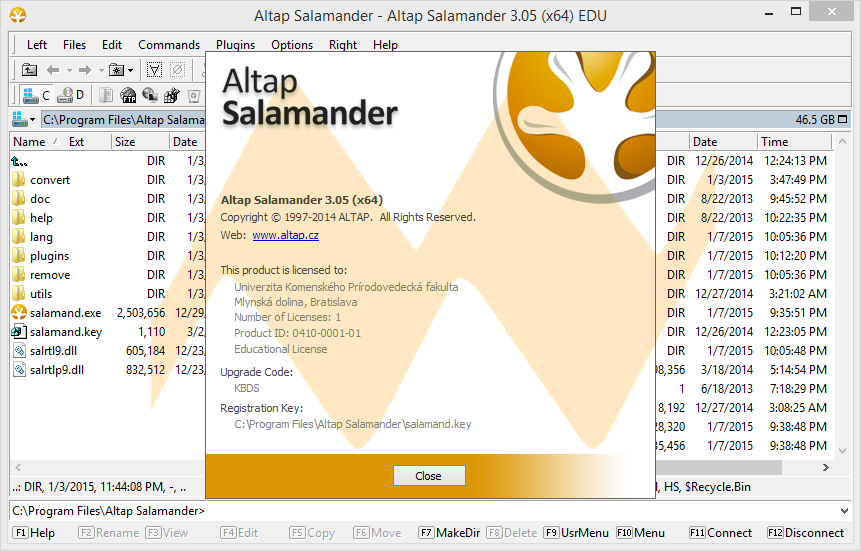Click the '46.5 GB' free space label
Image resolution: width=861 pixels, height=551 pixels.
[815, 119]
